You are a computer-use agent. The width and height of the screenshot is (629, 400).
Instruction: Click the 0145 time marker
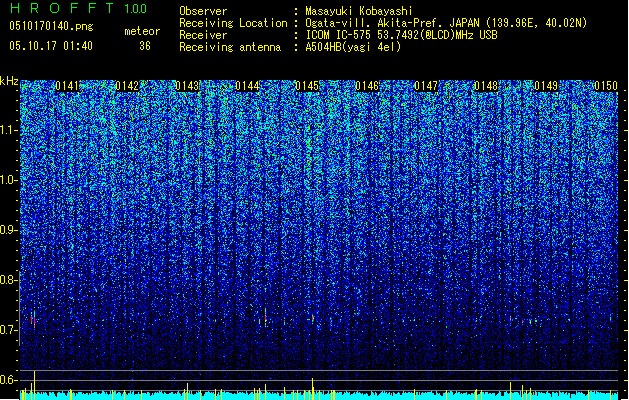point(307,86)
